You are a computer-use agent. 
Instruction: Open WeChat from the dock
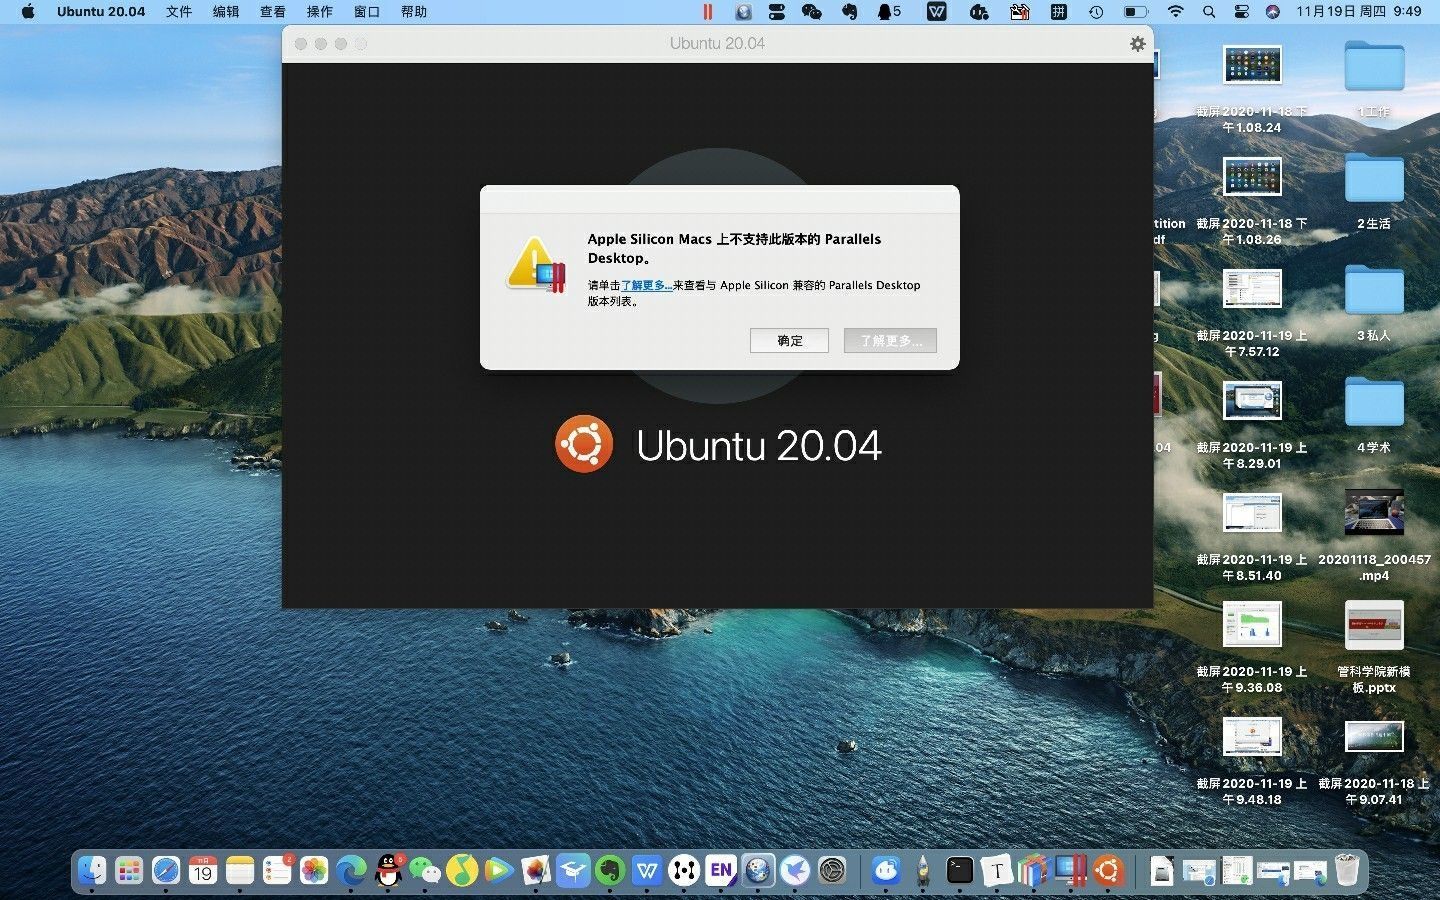(x=425, y=871)
